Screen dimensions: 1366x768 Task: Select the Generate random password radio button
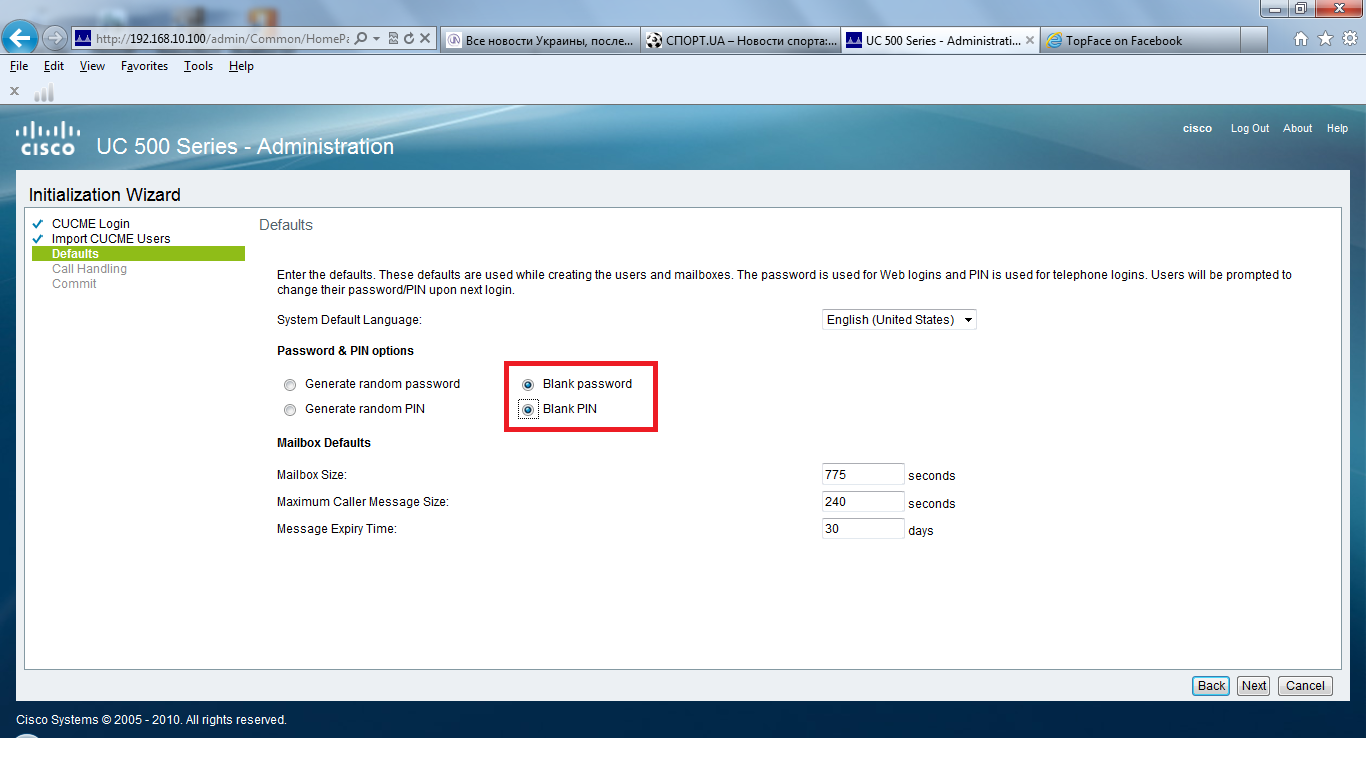click(290, 384)
